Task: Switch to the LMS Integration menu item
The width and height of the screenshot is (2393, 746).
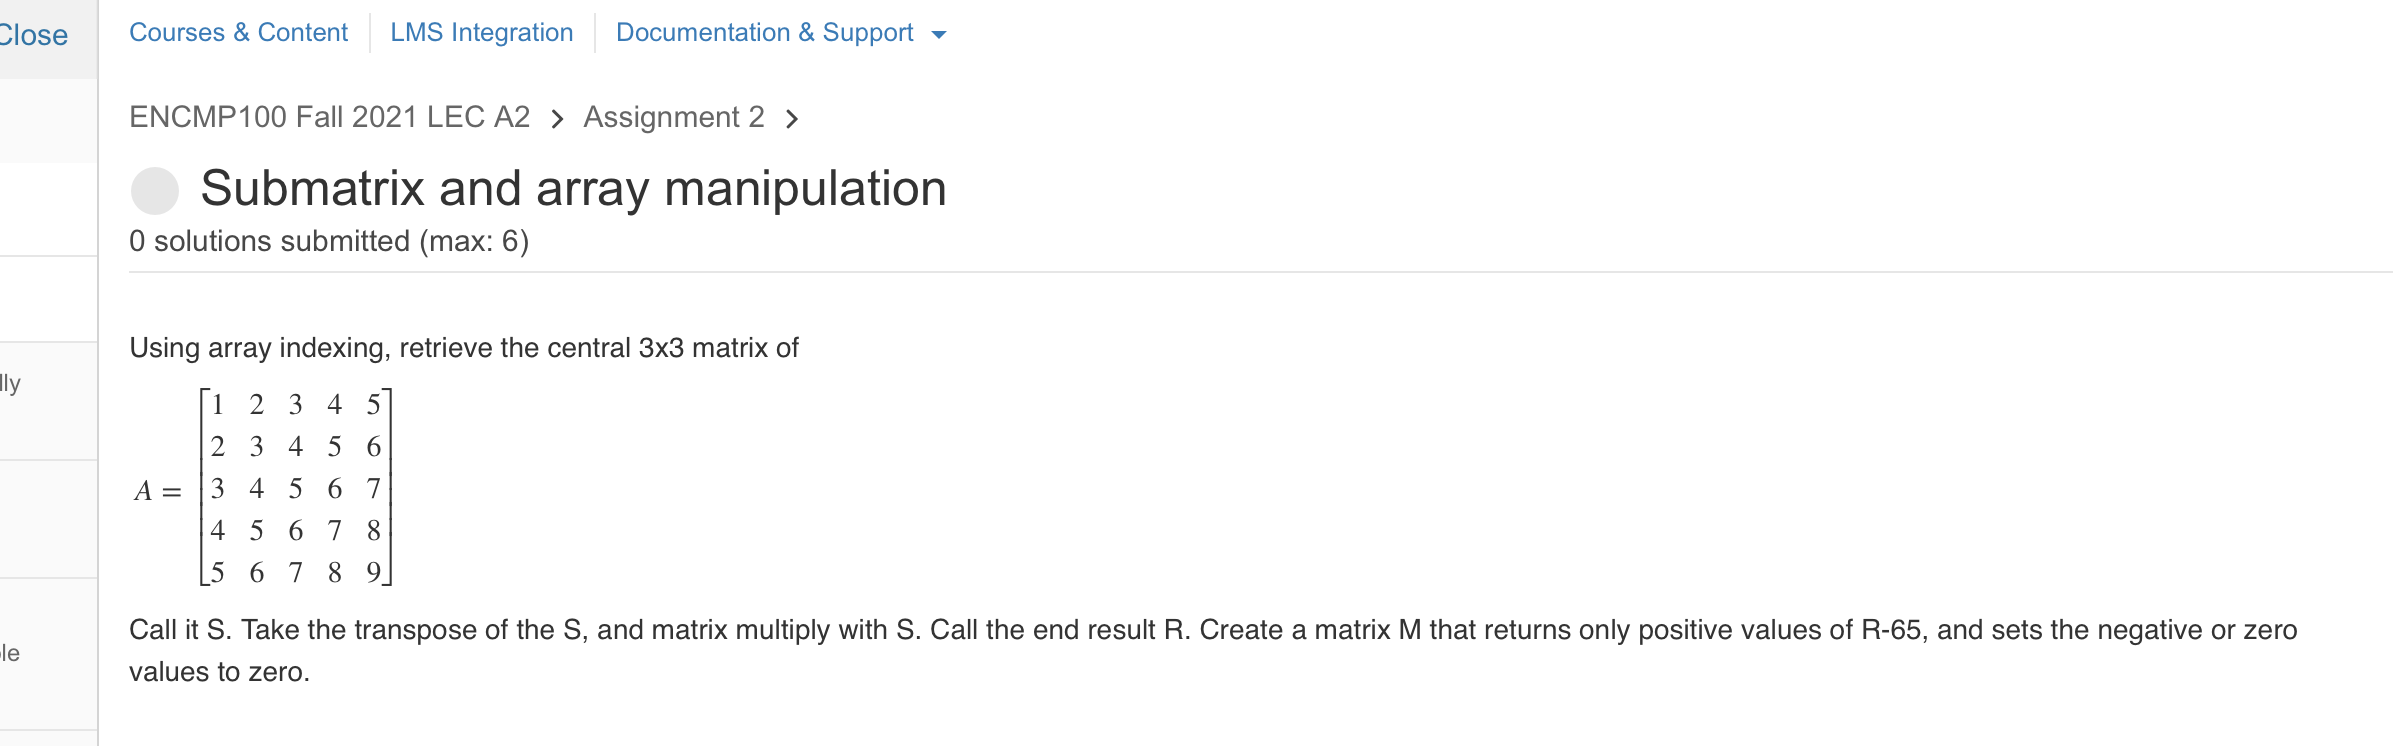Action: (x=482, y=33)
